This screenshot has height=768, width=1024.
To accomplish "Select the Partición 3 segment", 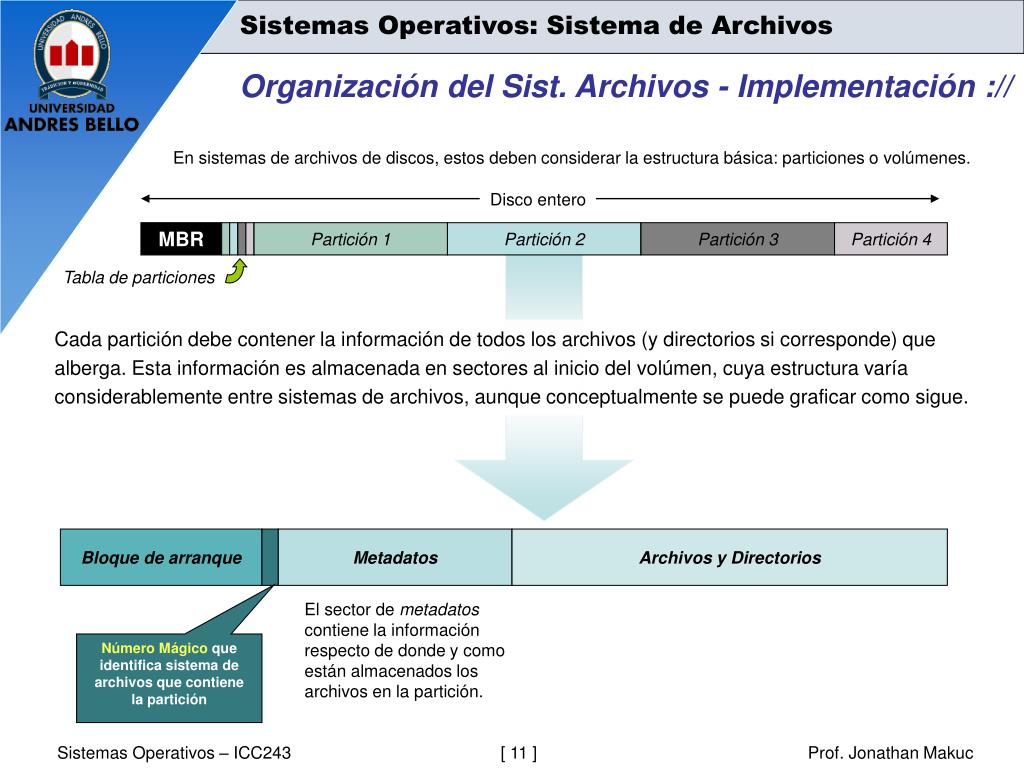I will click(737, 239).
